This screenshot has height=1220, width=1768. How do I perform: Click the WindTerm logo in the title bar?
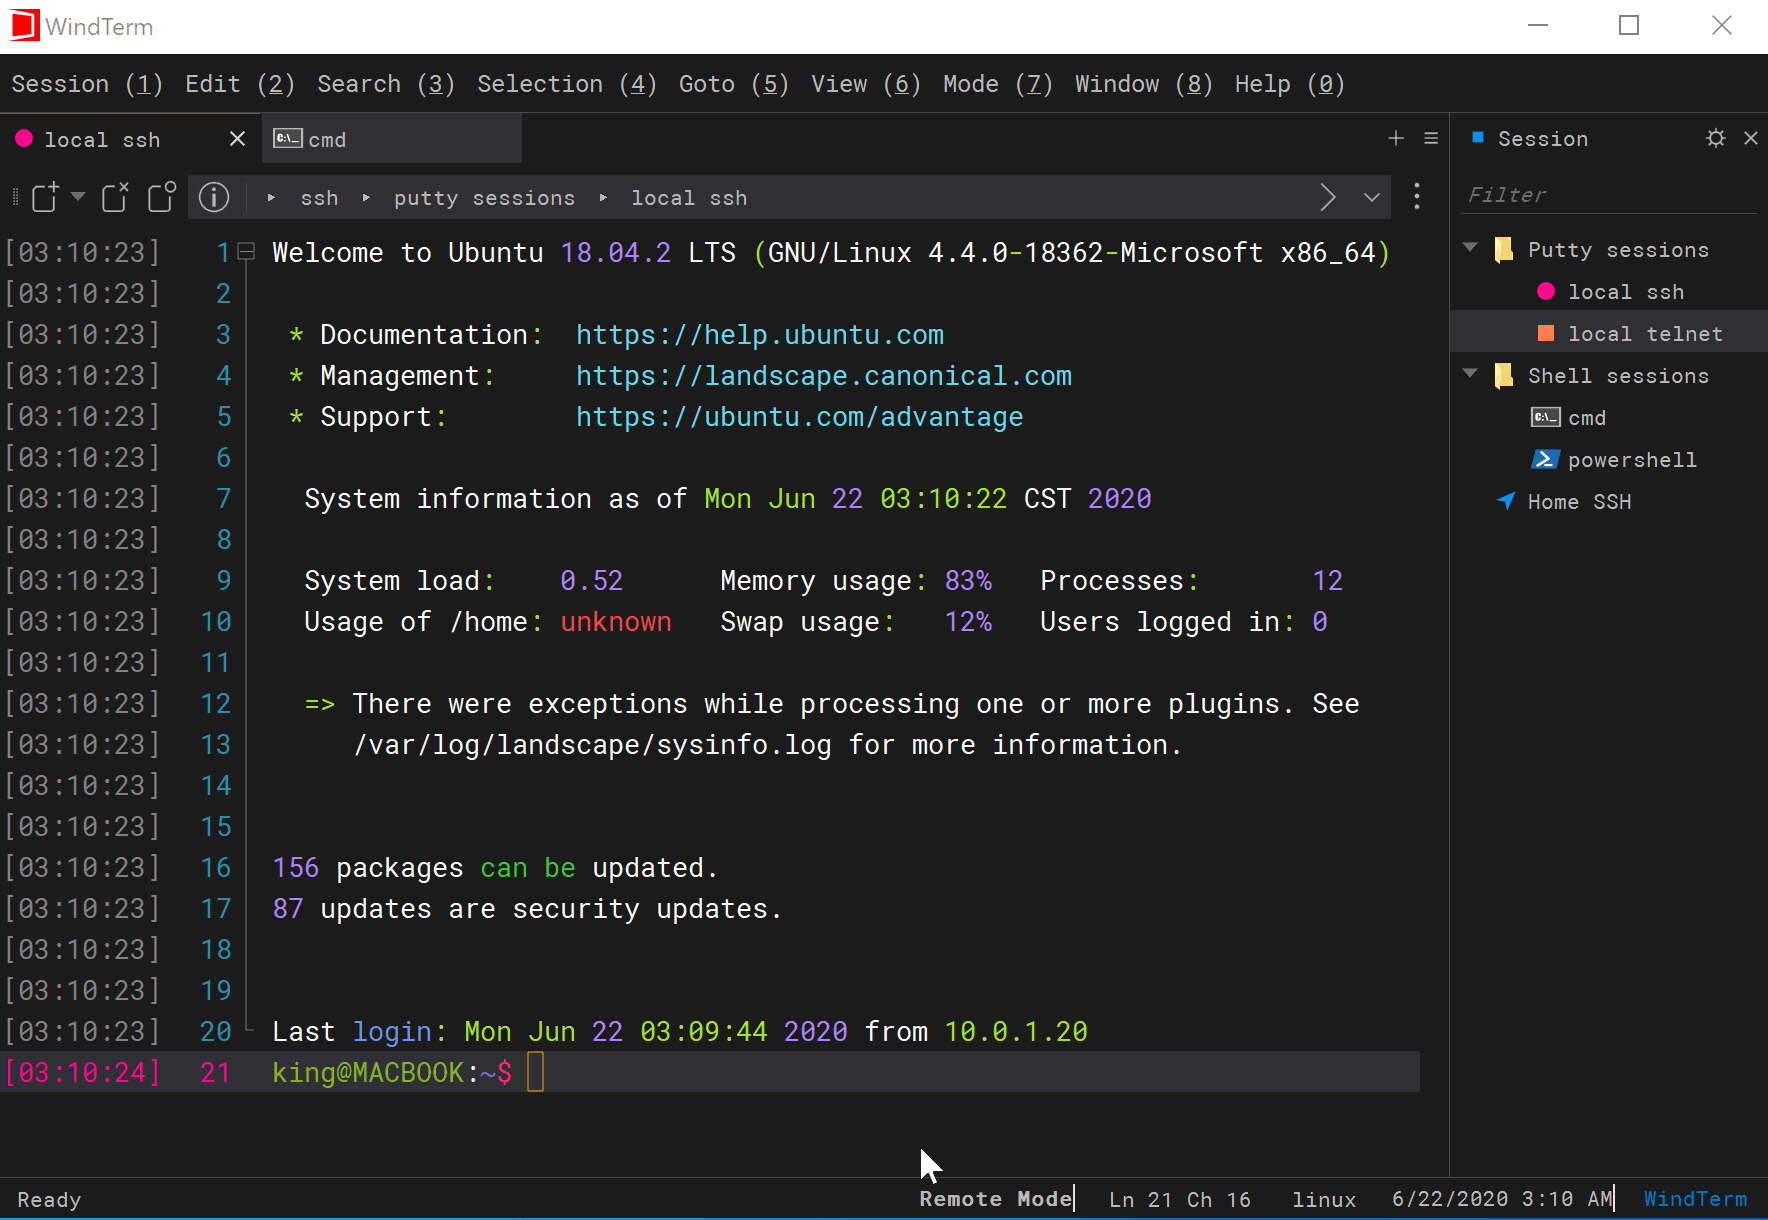pyautogui.click(x=24, y=25)
